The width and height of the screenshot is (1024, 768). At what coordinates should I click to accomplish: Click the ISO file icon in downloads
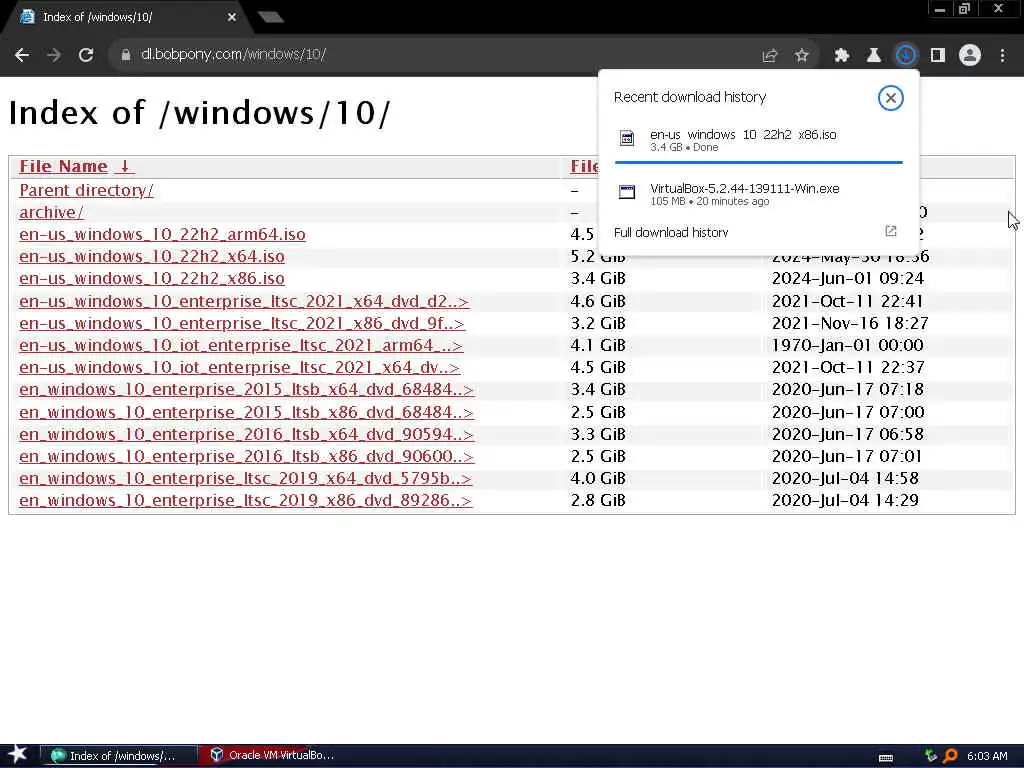pos(627,138)
